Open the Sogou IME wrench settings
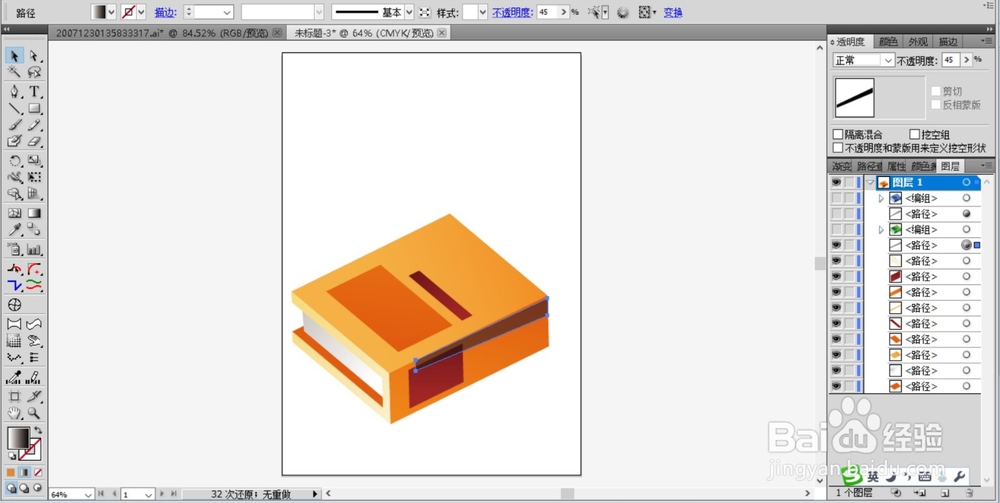 coord(959,476)
